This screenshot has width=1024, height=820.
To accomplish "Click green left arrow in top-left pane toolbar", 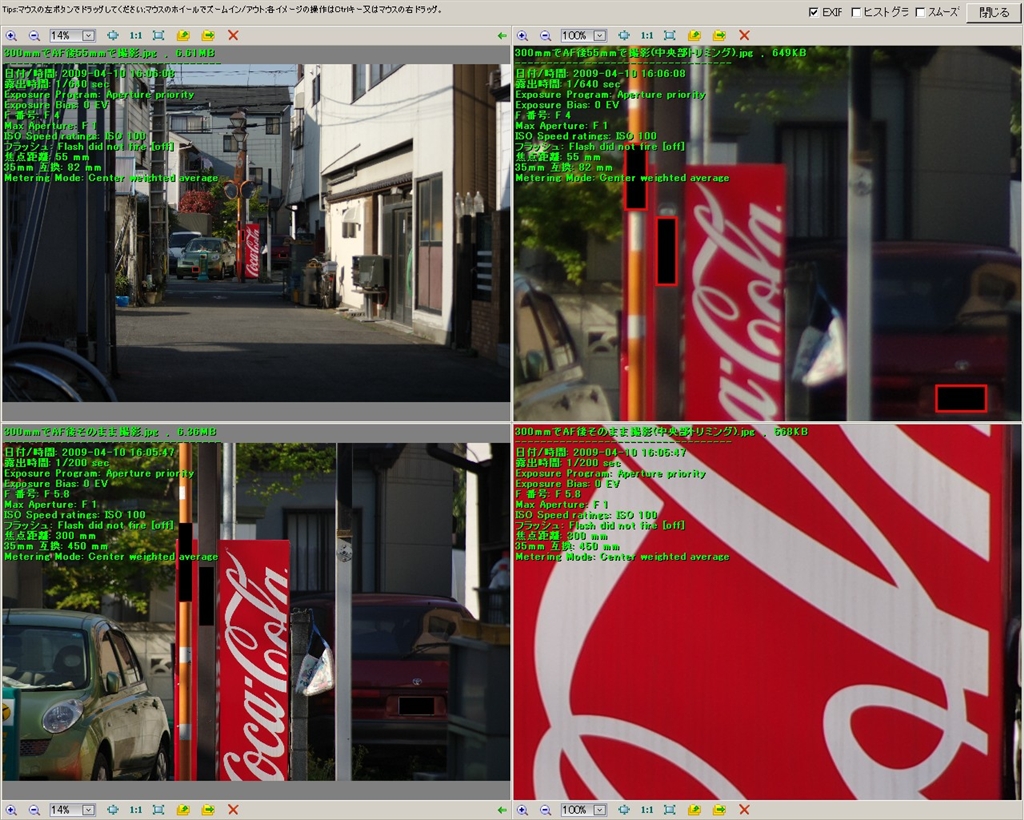I will (502, 35).
